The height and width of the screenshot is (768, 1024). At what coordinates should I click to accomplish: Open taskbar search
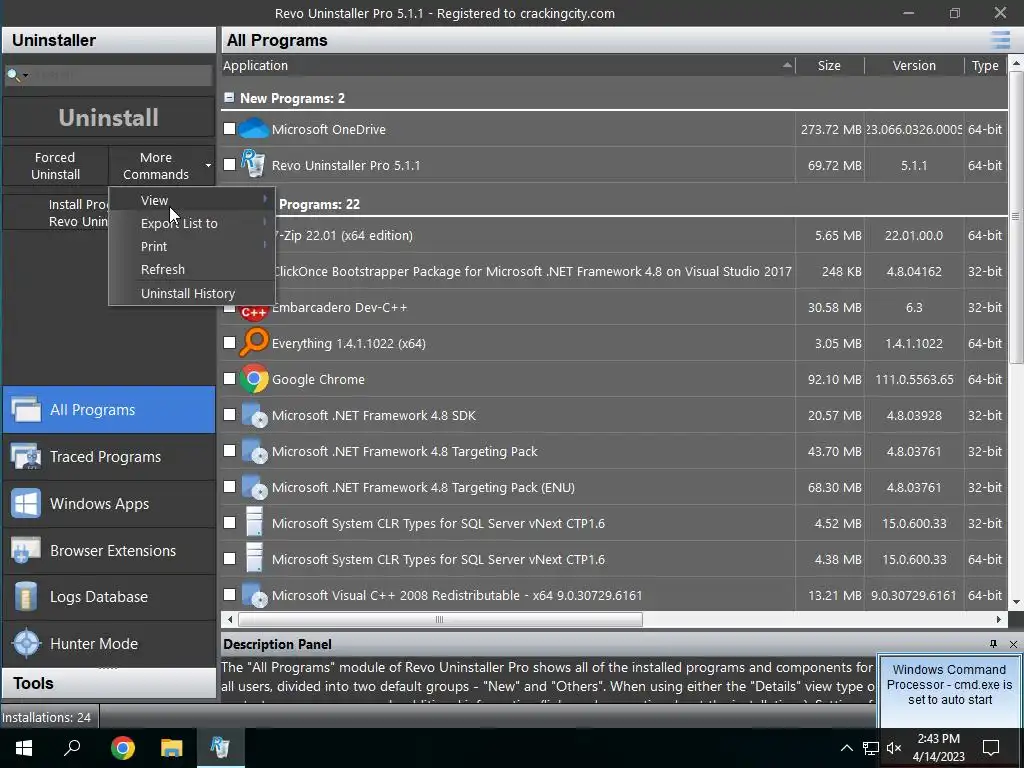pyautogui.click(x=72, y=748)
